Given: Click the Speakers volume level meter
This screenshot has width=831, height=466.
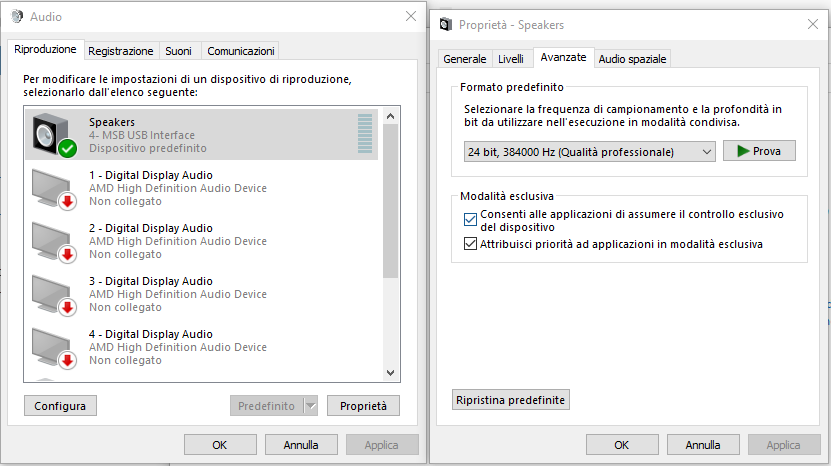Looking at the screenshot, I should 364,134.
